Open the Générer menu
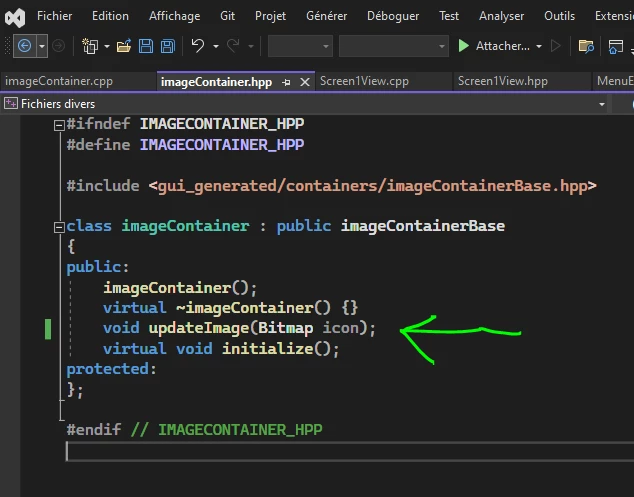 (327, 16)
